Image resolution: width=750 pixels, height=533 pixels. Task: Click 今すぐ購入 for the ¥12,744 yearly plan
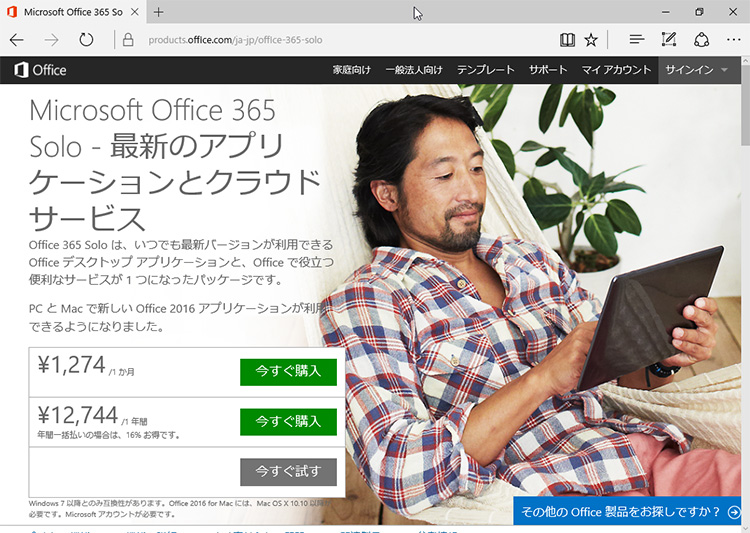tap(288, 422)
